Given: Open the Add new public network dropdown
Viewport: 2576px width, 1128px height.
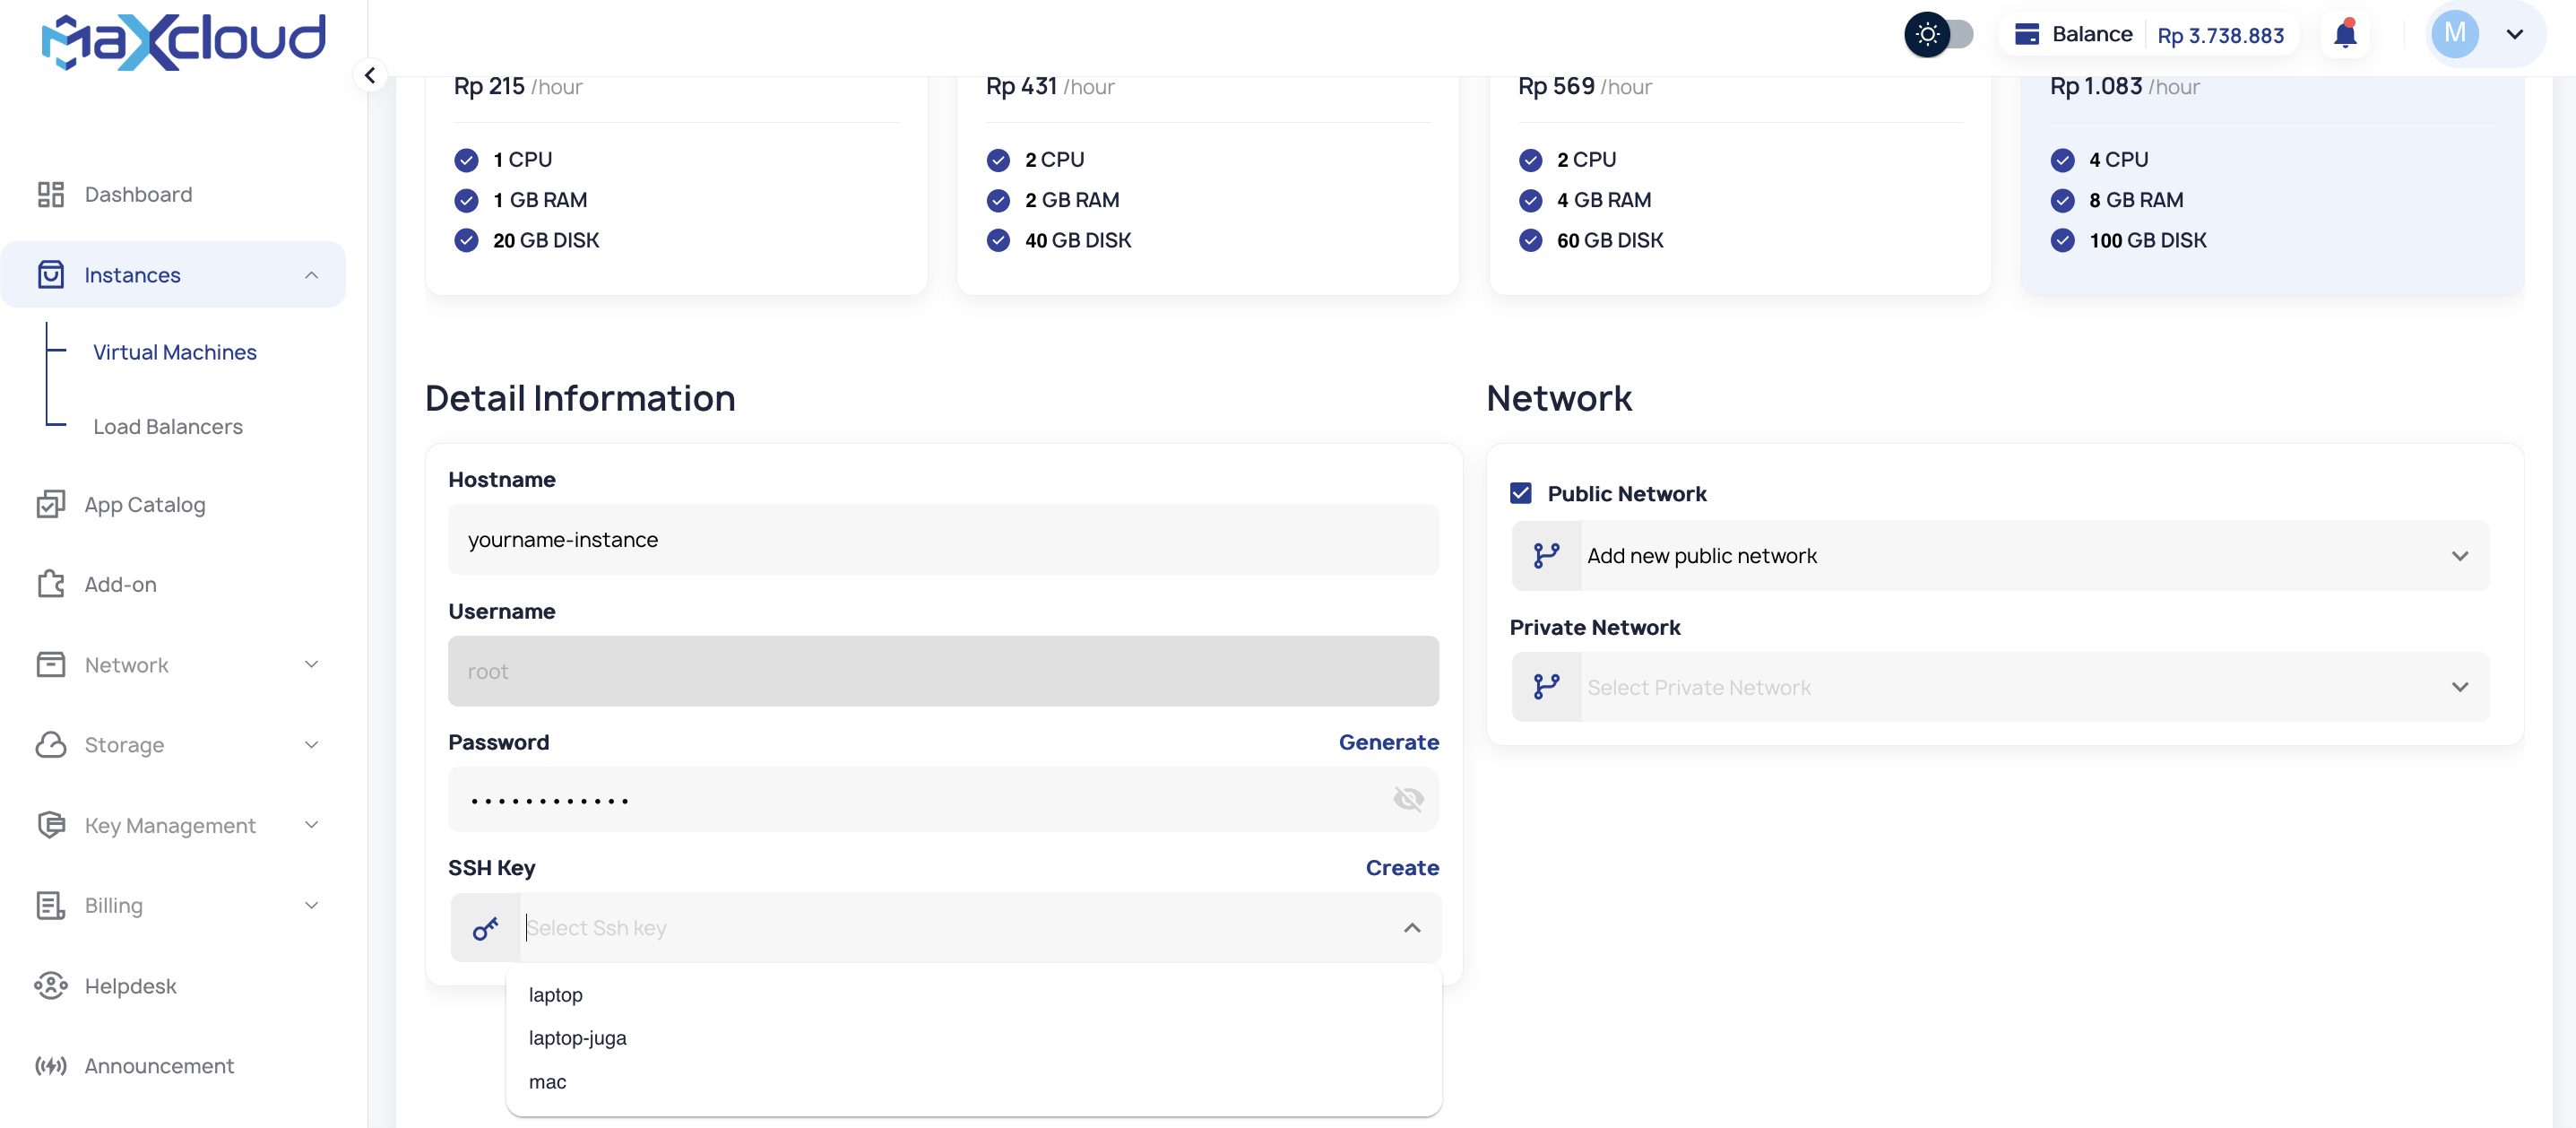Looking at the screenshot, I should (x=2000, y=556).
